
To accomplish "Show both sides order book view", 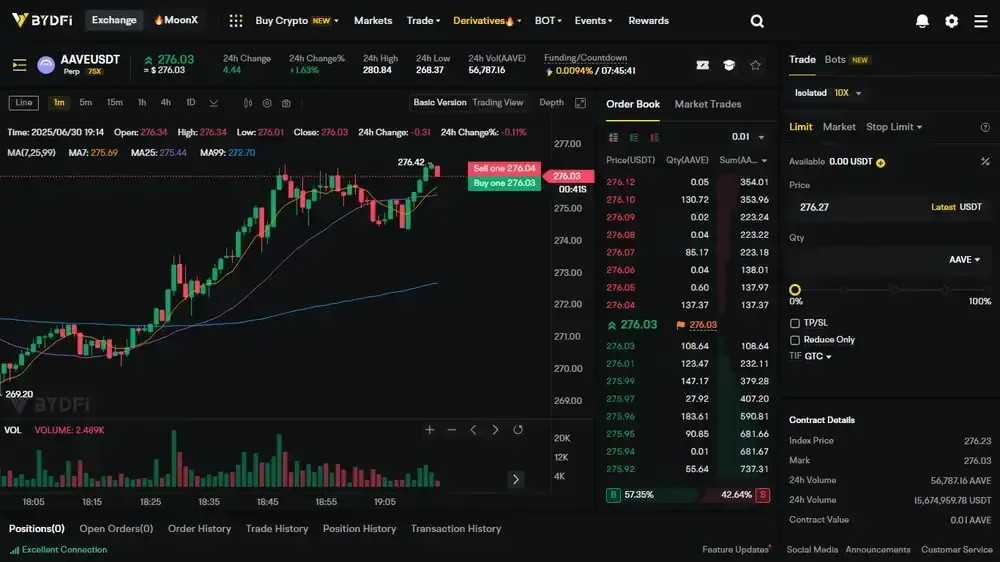I will (x=614, y=137).
